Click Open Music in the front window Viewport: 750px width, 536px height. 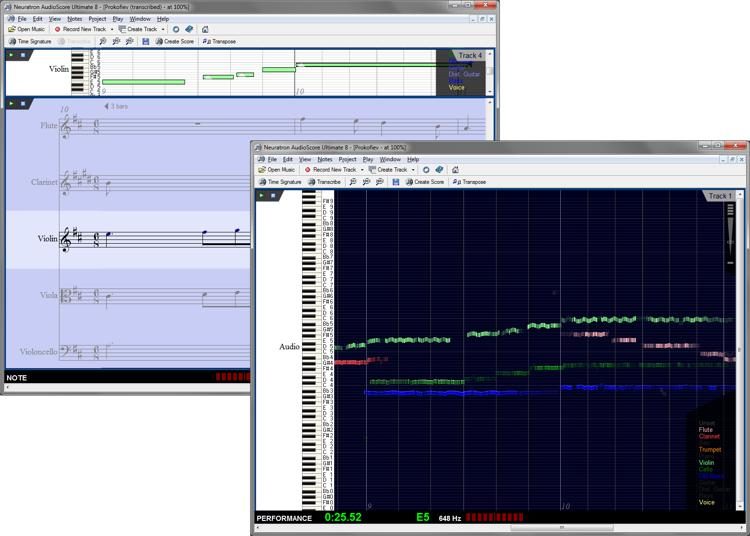(x=279, y=170)
